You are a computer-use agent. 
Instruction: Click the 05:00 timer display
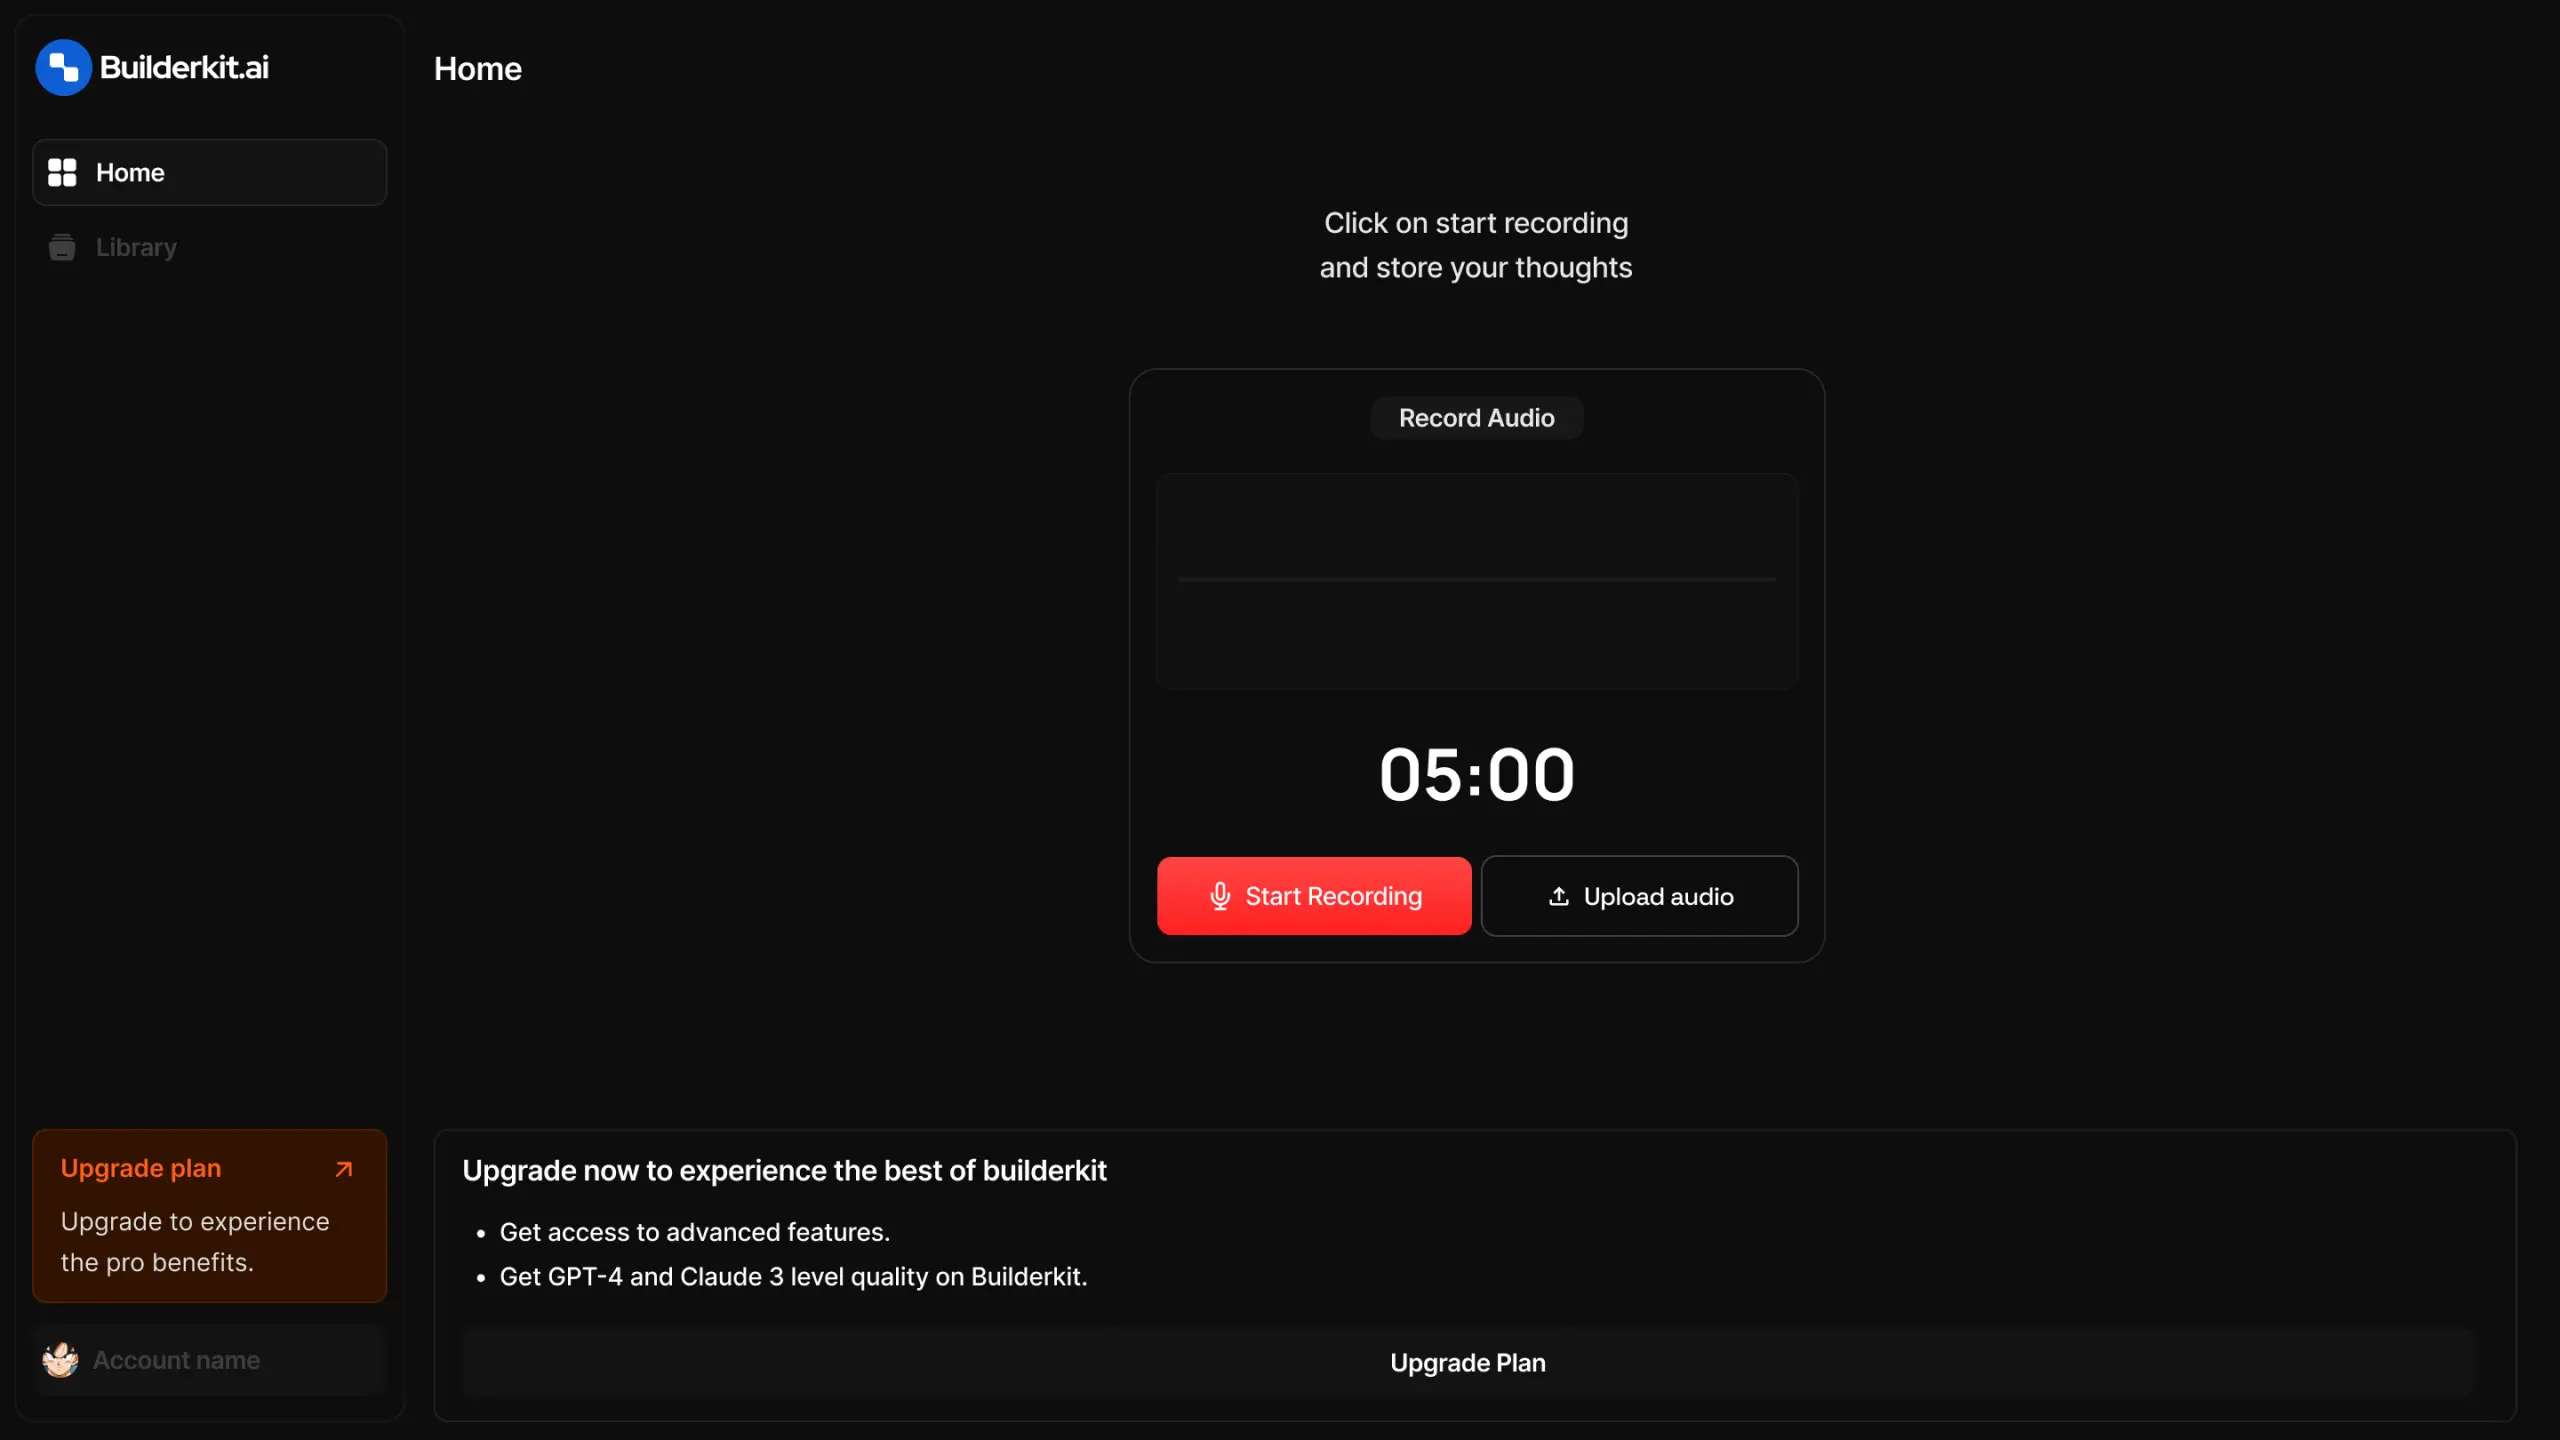tap(1476, 775)
